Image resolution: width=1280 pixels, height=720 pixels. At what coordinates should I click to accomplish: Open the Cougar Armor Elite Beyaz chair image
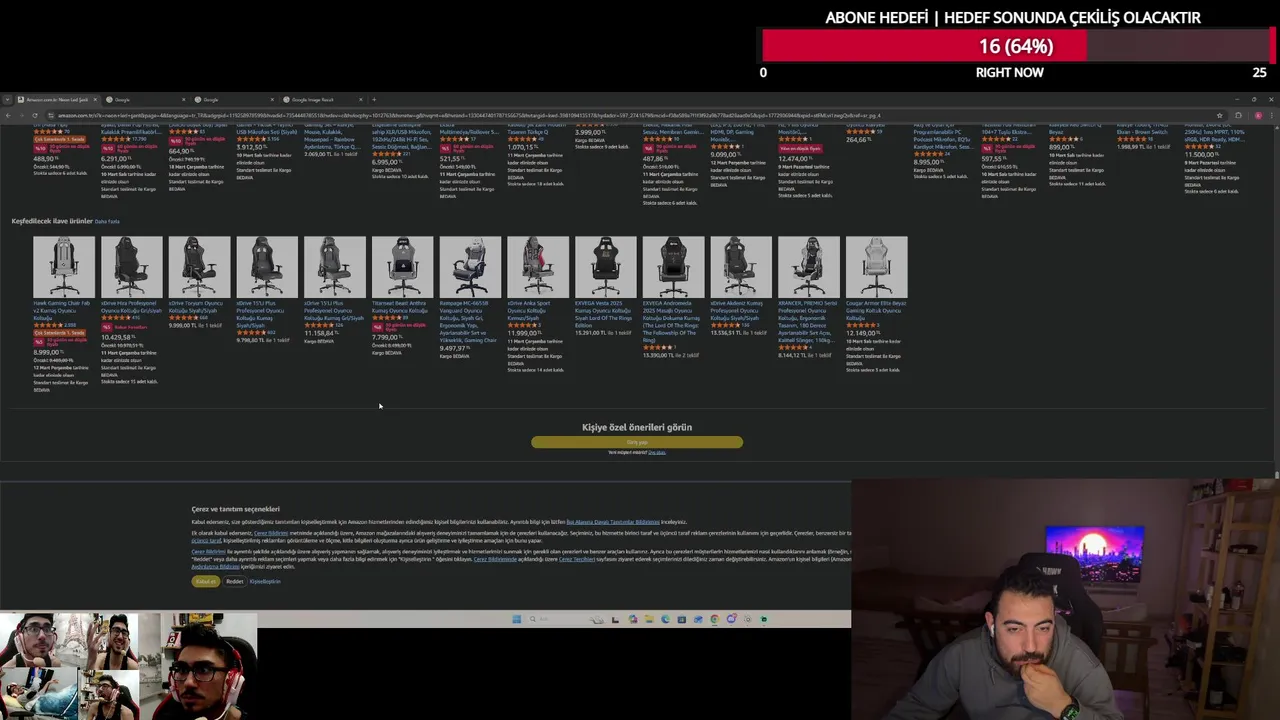pos(877,267)
